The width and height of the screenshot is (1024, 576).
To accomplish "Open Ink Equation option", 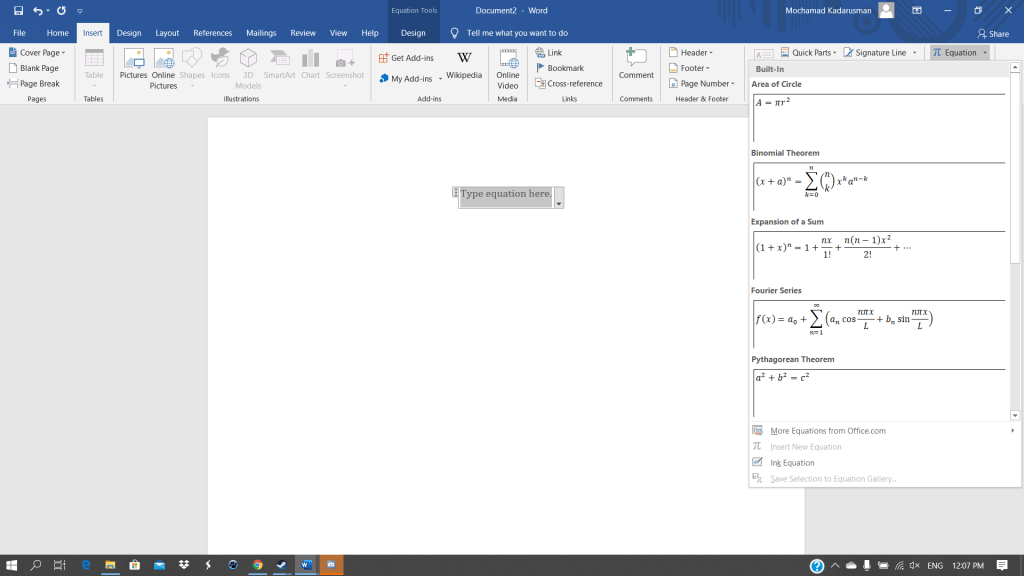I will point(792,463).
